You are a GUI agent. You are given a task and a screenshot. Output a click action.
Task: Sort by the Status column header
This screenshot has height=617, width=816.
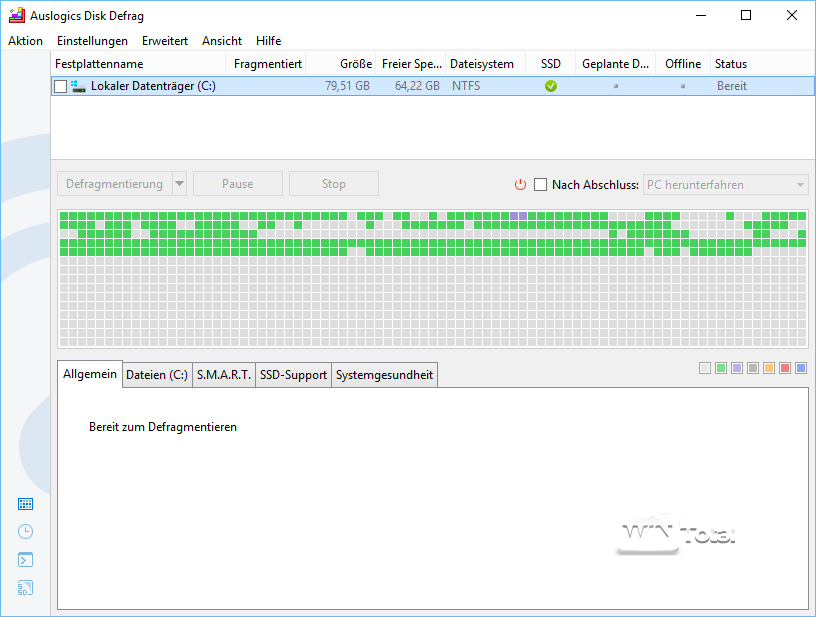coord(762,64)
